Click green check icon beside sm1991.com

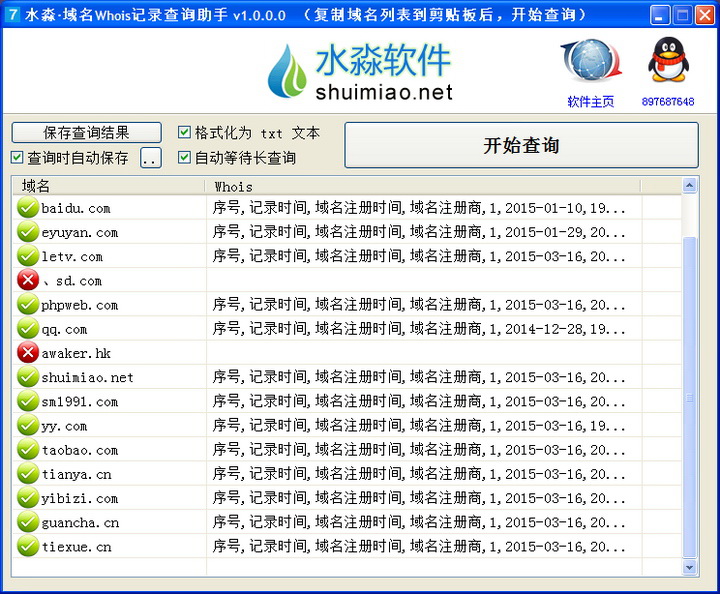pos(28,401)
